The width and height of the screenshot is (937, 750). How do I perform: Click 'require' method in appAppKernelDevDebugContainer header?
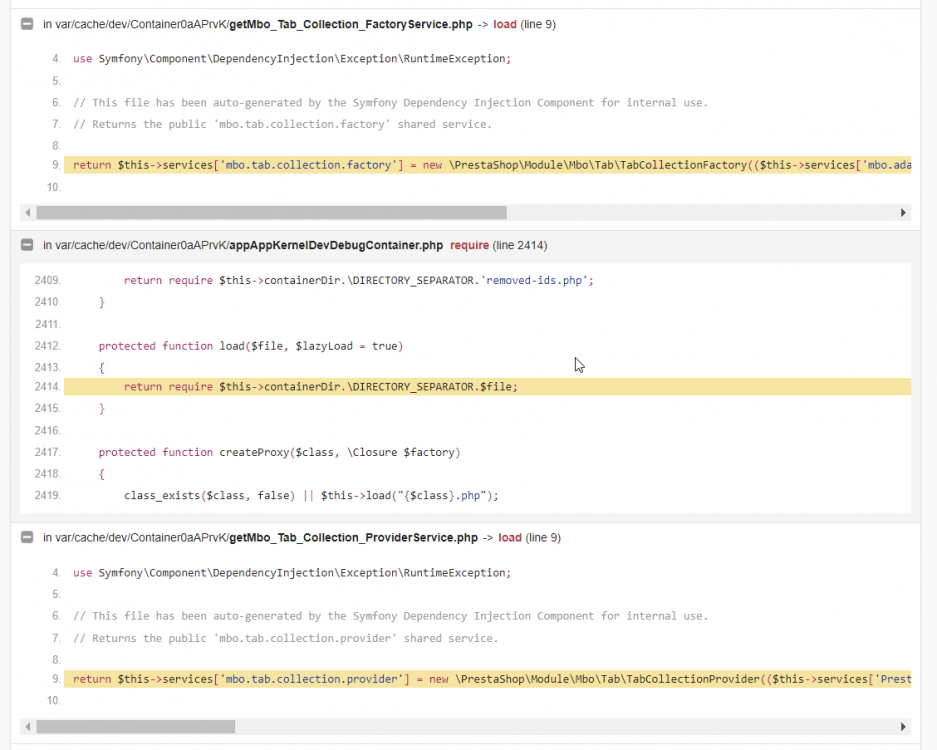[x=469, y=245]
